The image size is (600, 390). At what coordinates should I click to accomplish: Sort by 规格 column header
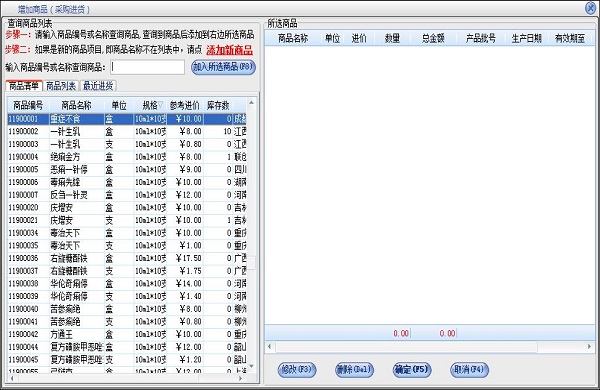pos(150,105)
